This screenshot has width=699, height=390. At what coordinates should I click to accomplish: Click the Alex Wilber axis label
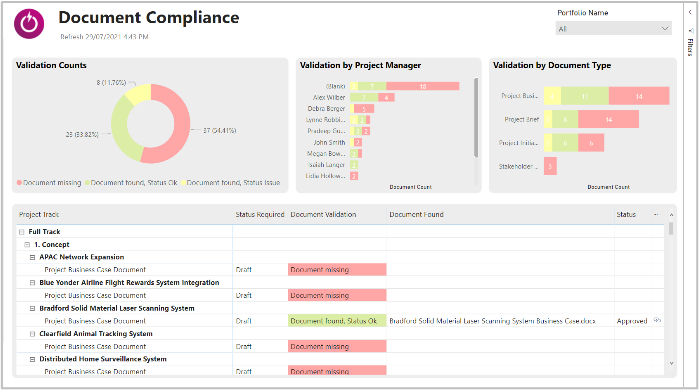point(329,97)
